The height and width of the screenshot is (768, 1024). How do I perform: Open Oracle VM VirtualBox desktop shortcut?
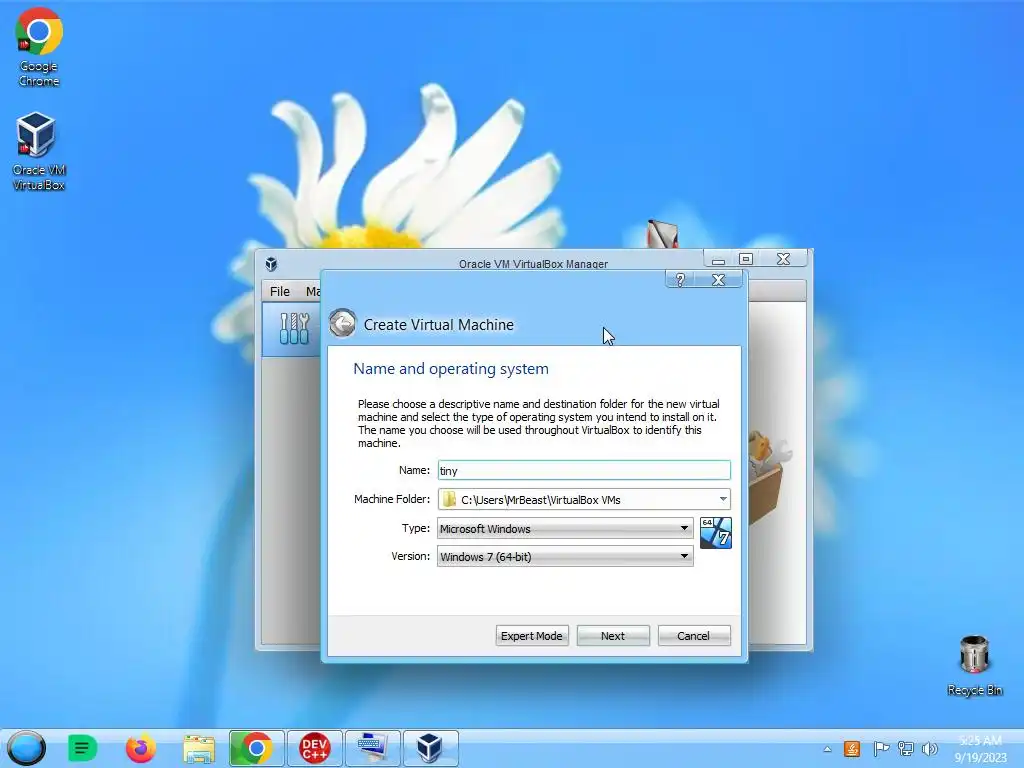[x=38, y=151]
